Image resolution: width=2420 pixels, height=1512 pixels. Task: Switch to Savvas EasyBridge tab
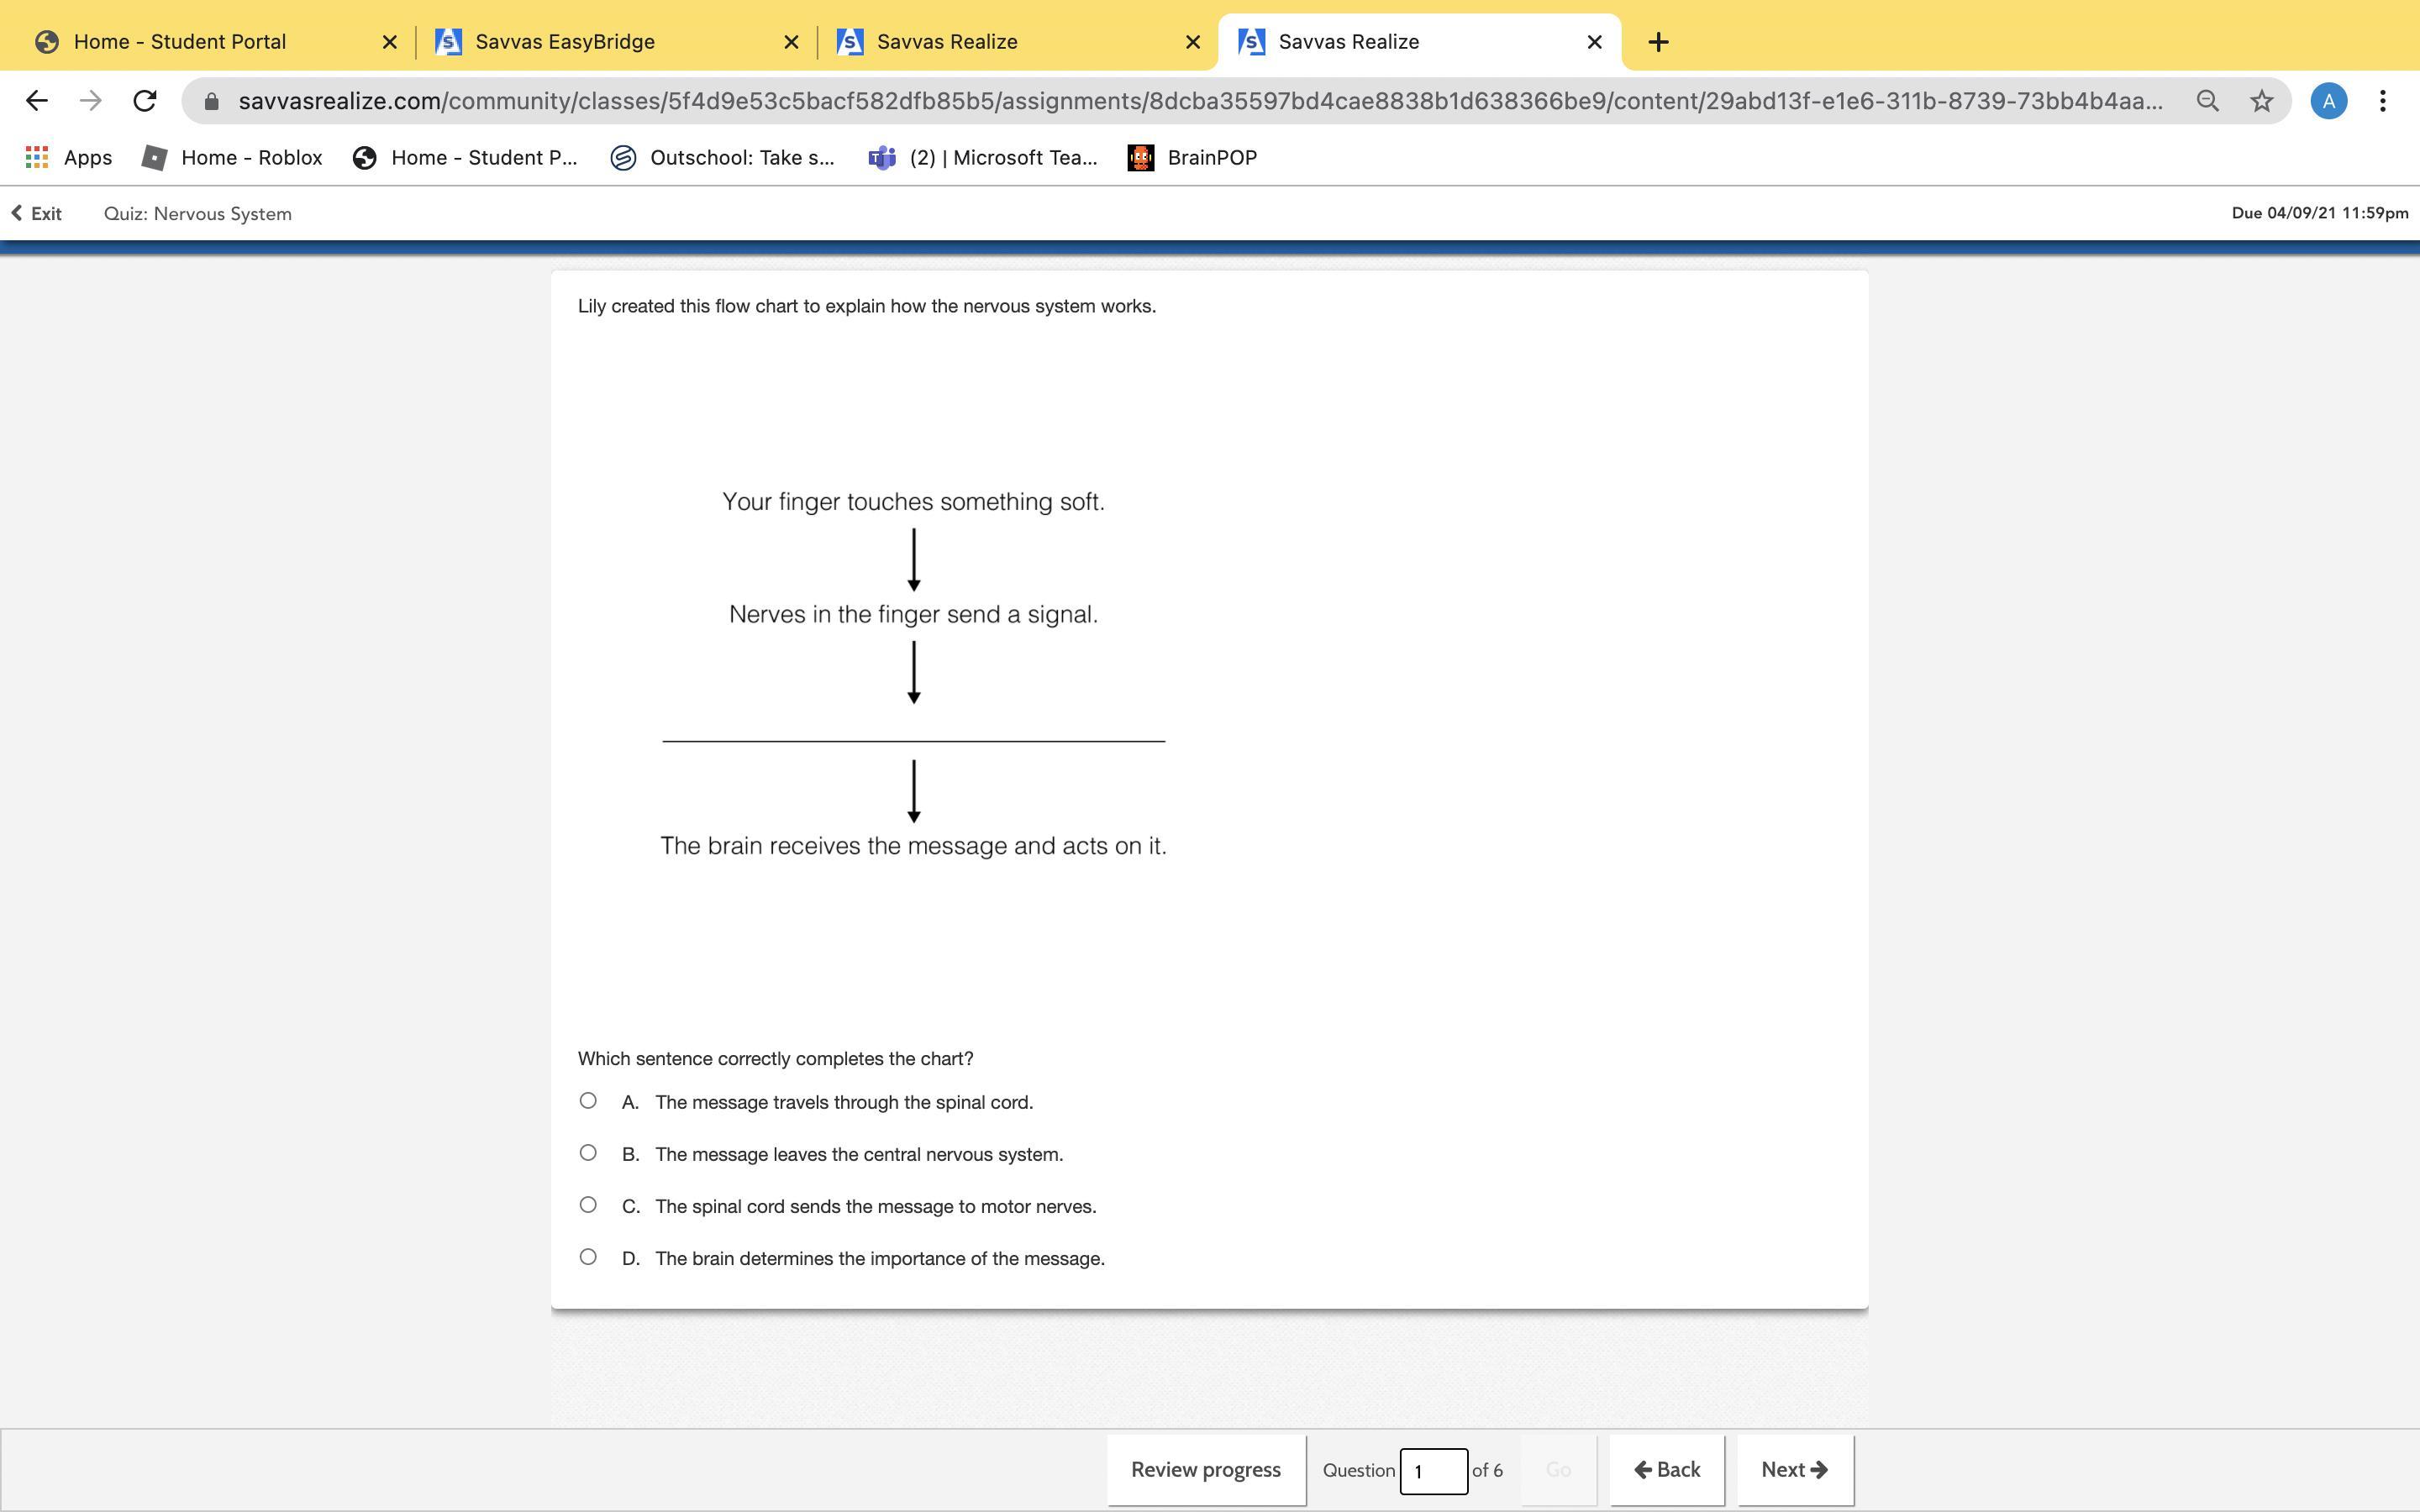pos(565,42)
